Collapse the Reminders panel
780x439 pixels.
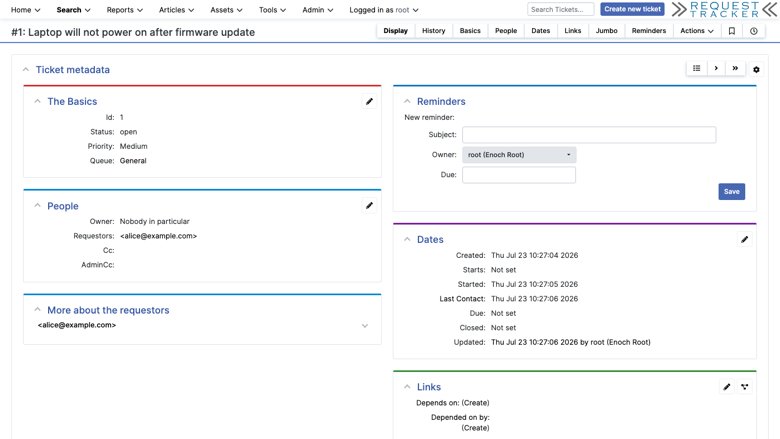[x=407, y=101]
